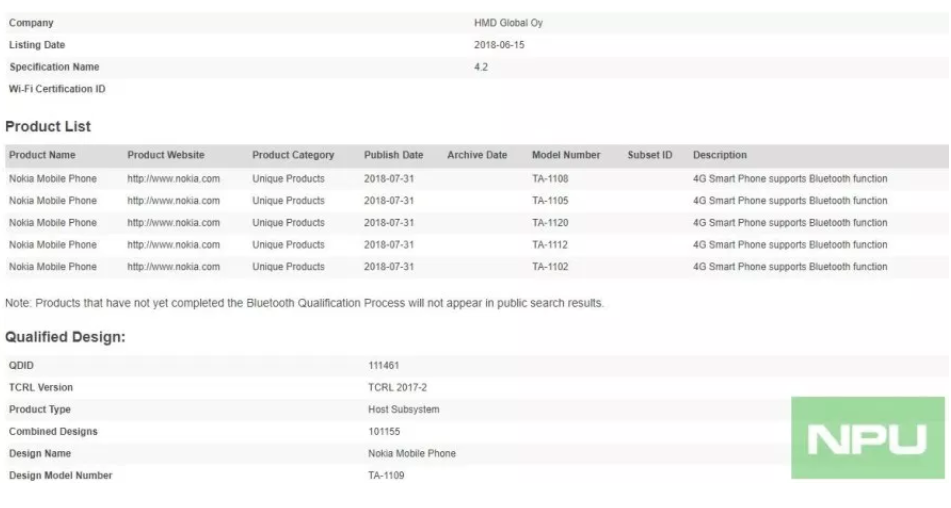Image resolution: width=951 pixels, height=508 pixels.
Task: Click the listing date value 2018-06-15
Action: coord(499,45)
